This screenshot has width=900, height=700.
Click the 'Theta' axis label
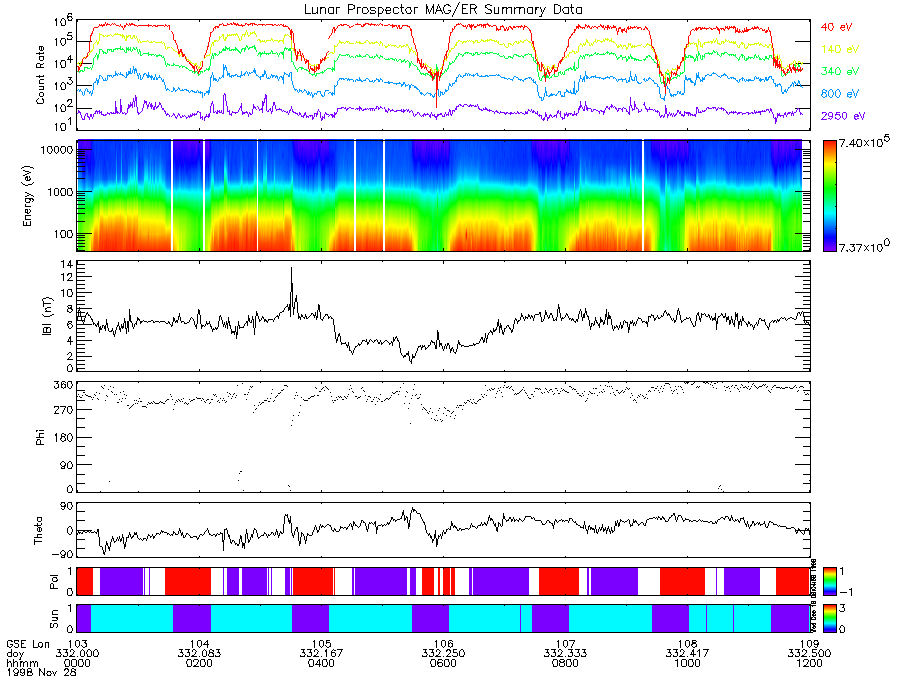click(x=38, y=530)
